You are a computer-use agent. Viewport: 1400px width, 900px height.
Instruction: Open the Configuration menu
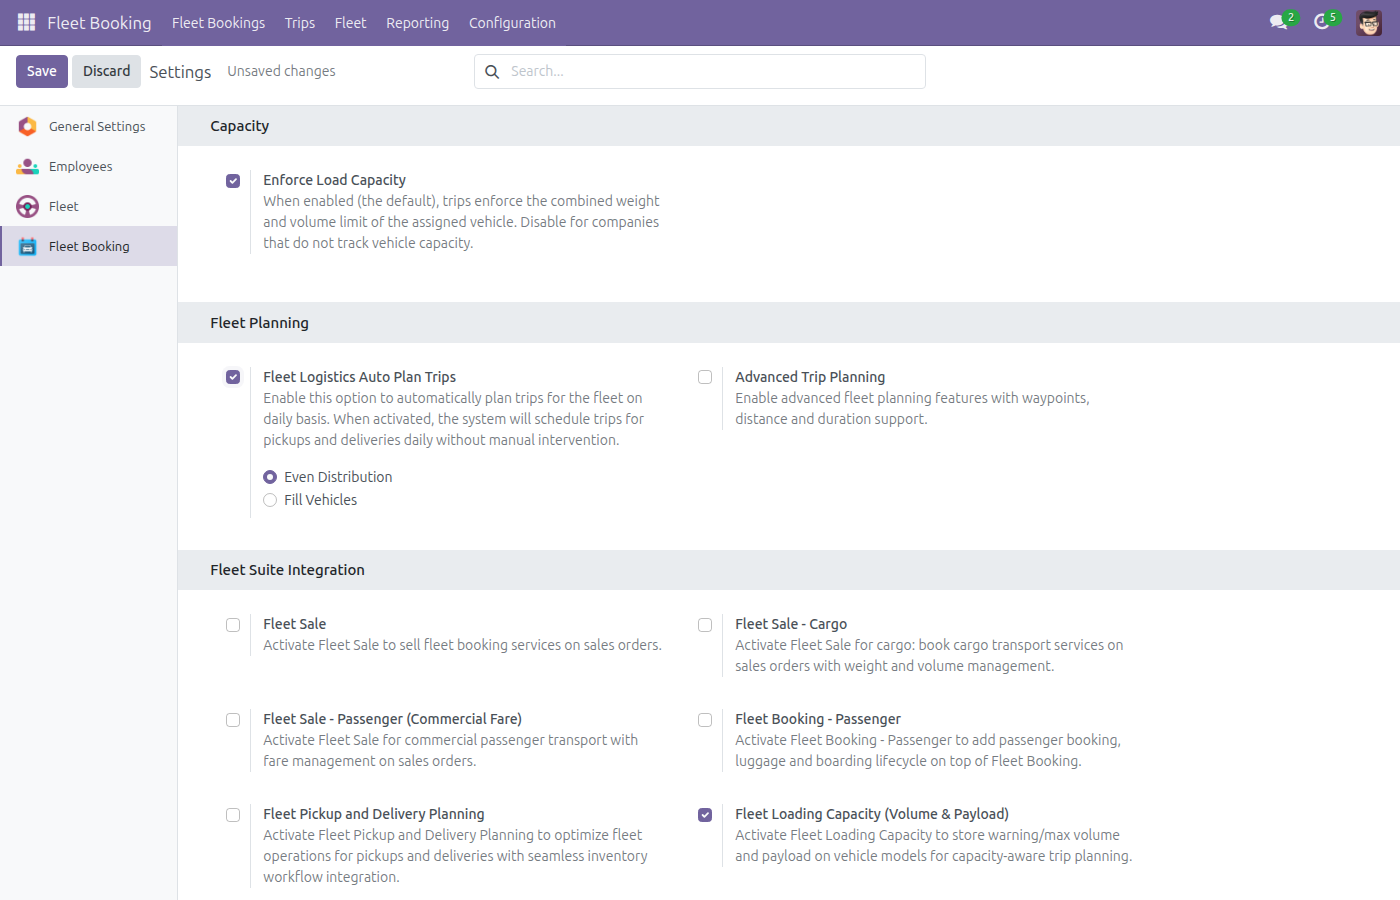click(x=512, y=22)
